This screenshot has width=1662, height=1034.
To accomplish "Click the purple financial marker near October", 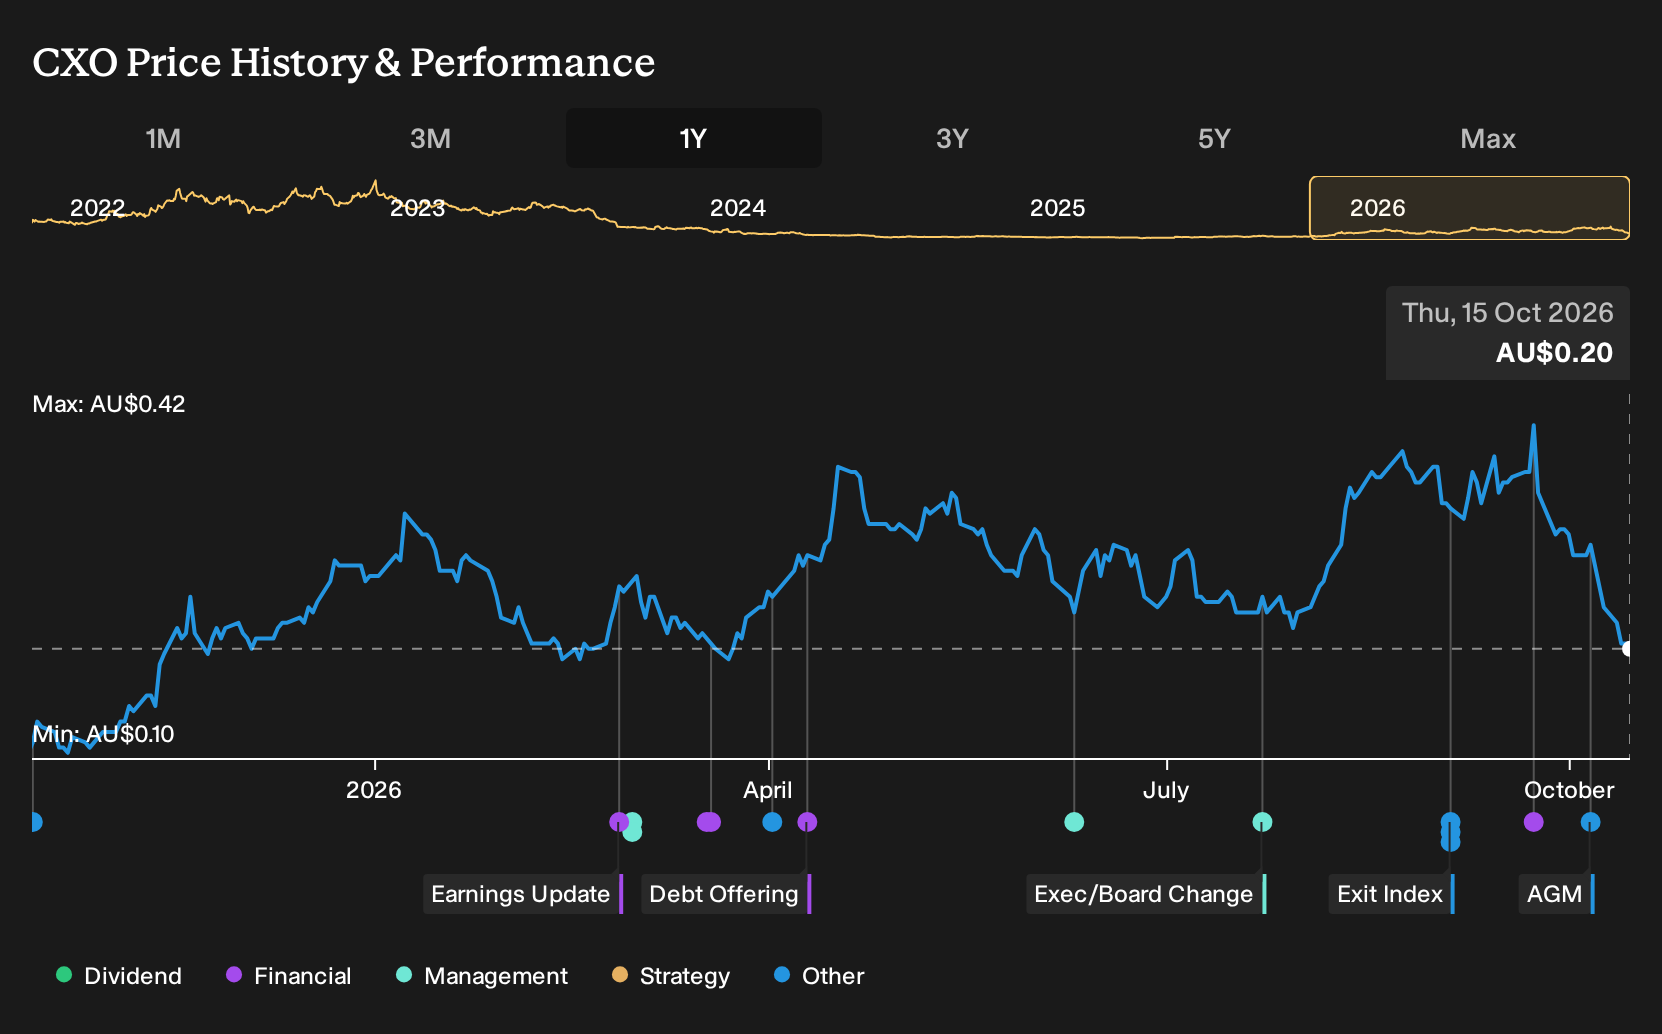I will coord(1533,822).
